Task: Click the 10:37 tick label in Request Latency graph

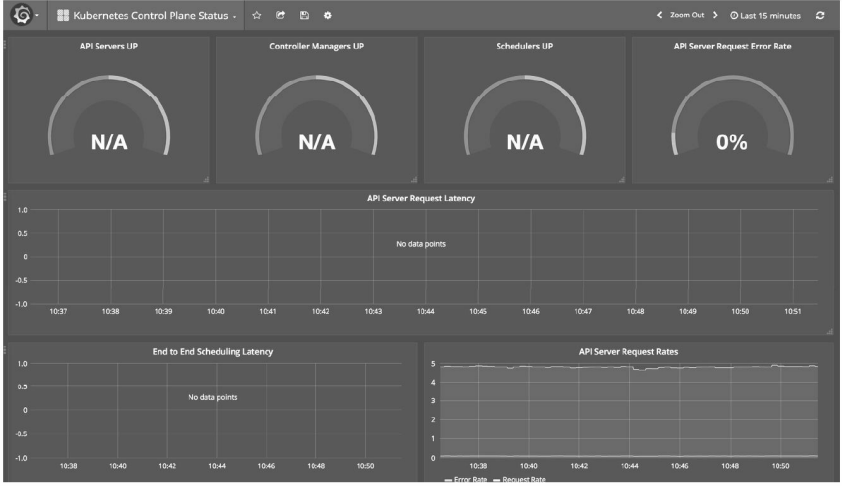Action: [59, 311]
